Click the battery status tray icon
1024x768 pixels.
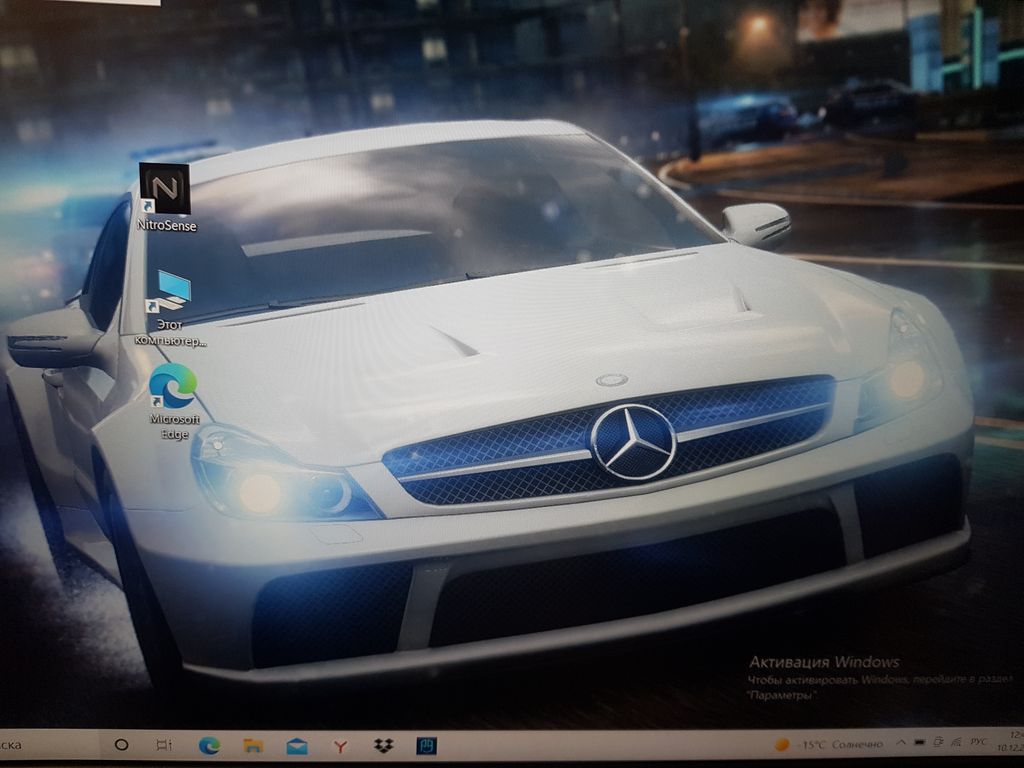[921, 743]
